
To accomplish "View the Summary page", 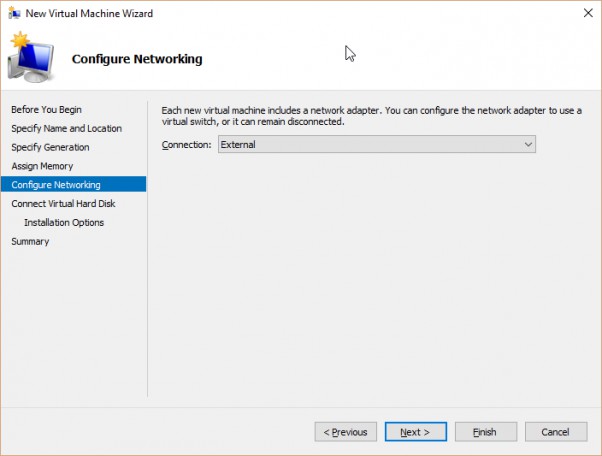I will [x=30, y=241].
